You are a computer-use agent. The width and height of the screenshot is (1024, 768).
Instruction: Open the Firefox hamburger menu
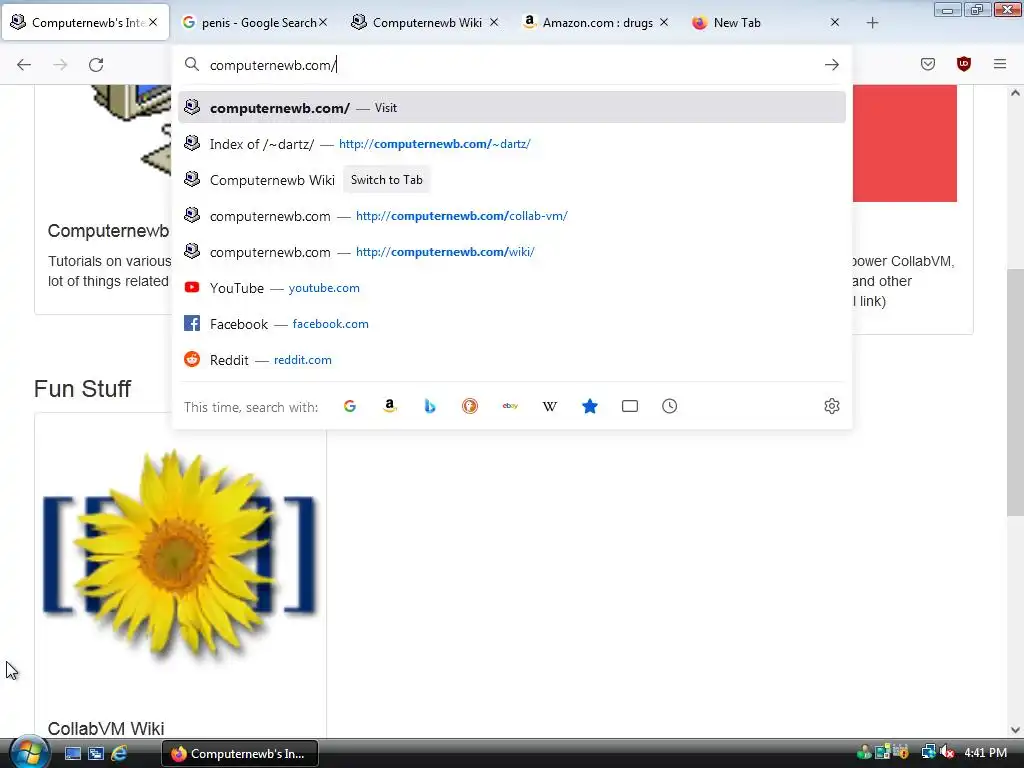[1000, 64]
